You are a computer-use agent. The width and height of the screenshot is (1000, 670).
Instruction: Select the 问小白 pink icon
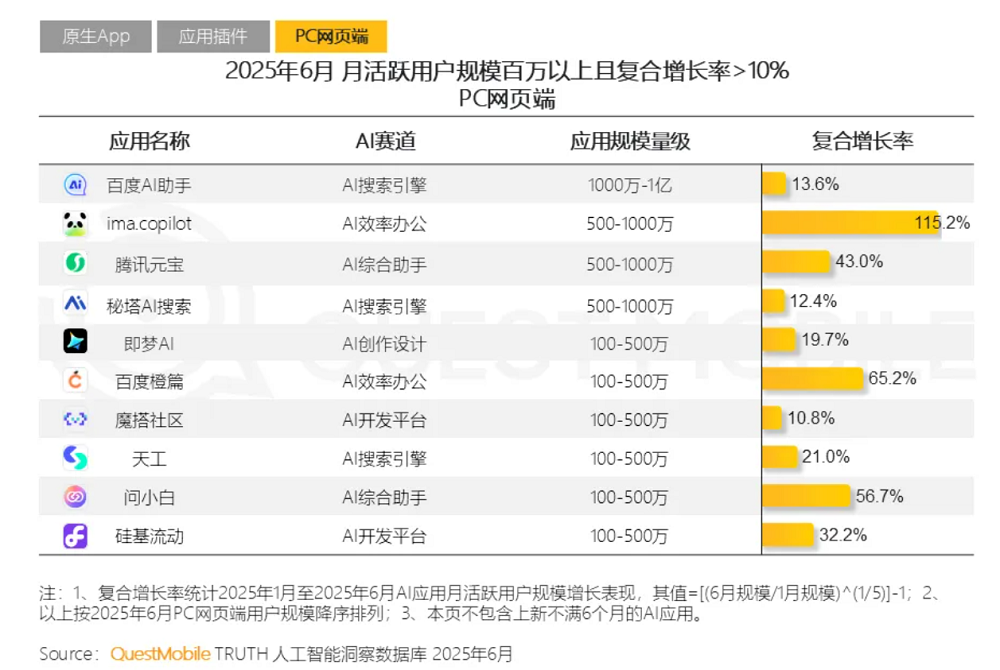76,497
